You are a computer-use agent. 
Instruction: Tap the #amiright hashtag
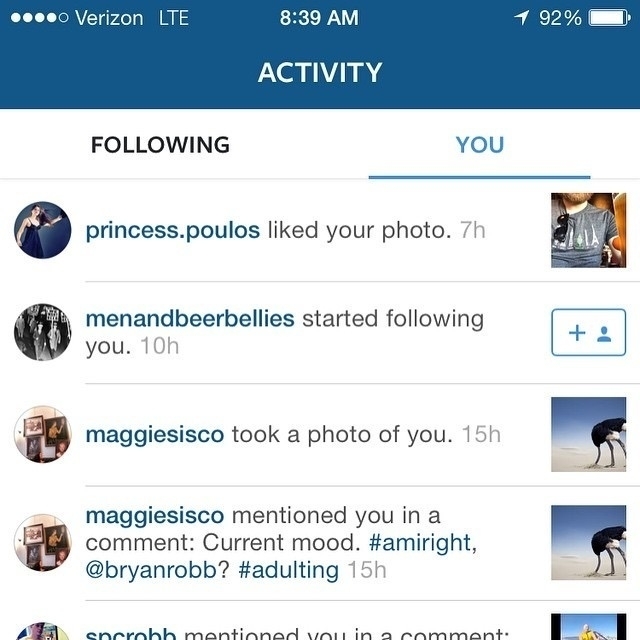421,543
